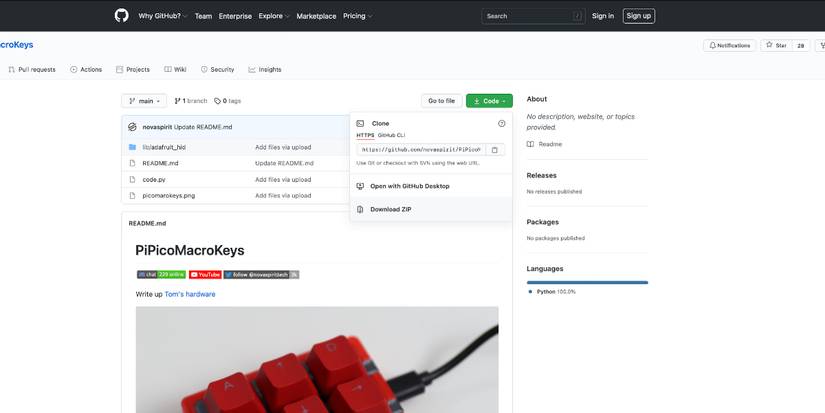Click the README.md file icon
825x413 pixels.
pyautogui.click(x=132, y=164)
